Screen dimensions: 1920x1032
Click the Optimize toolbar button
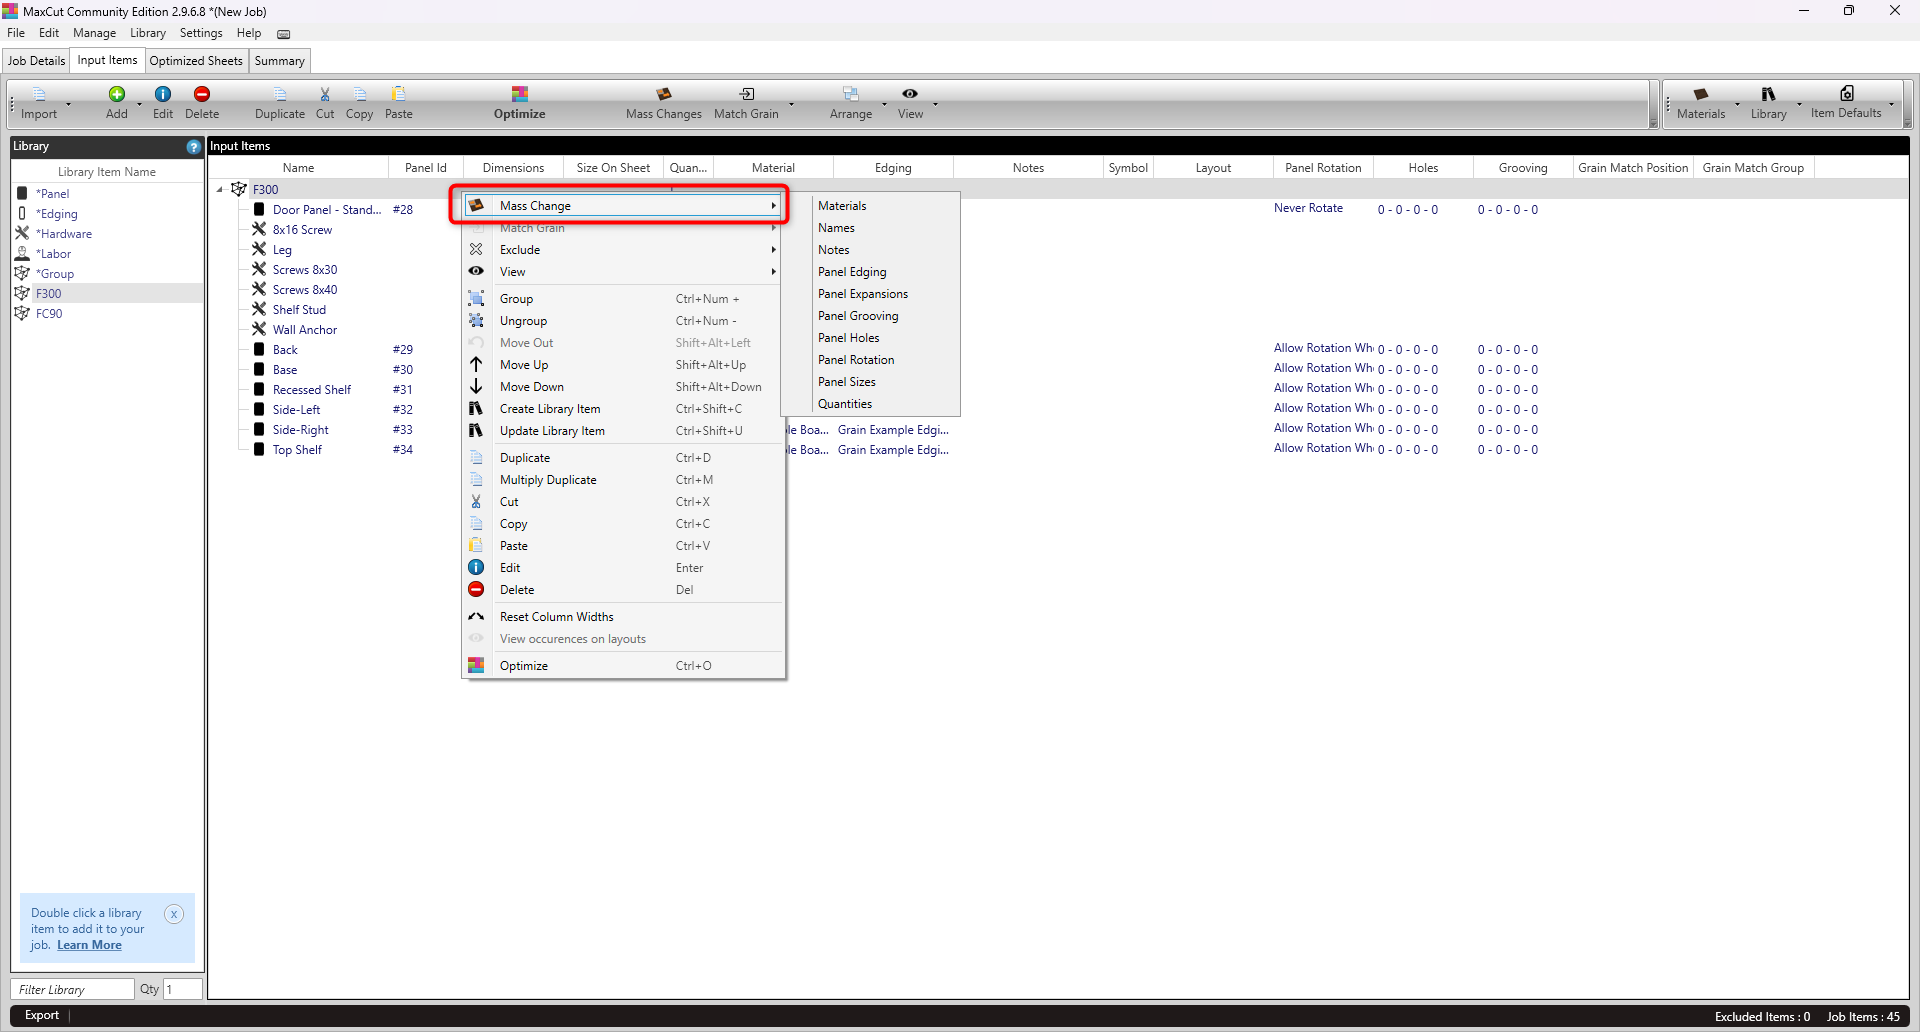(520, 103)
